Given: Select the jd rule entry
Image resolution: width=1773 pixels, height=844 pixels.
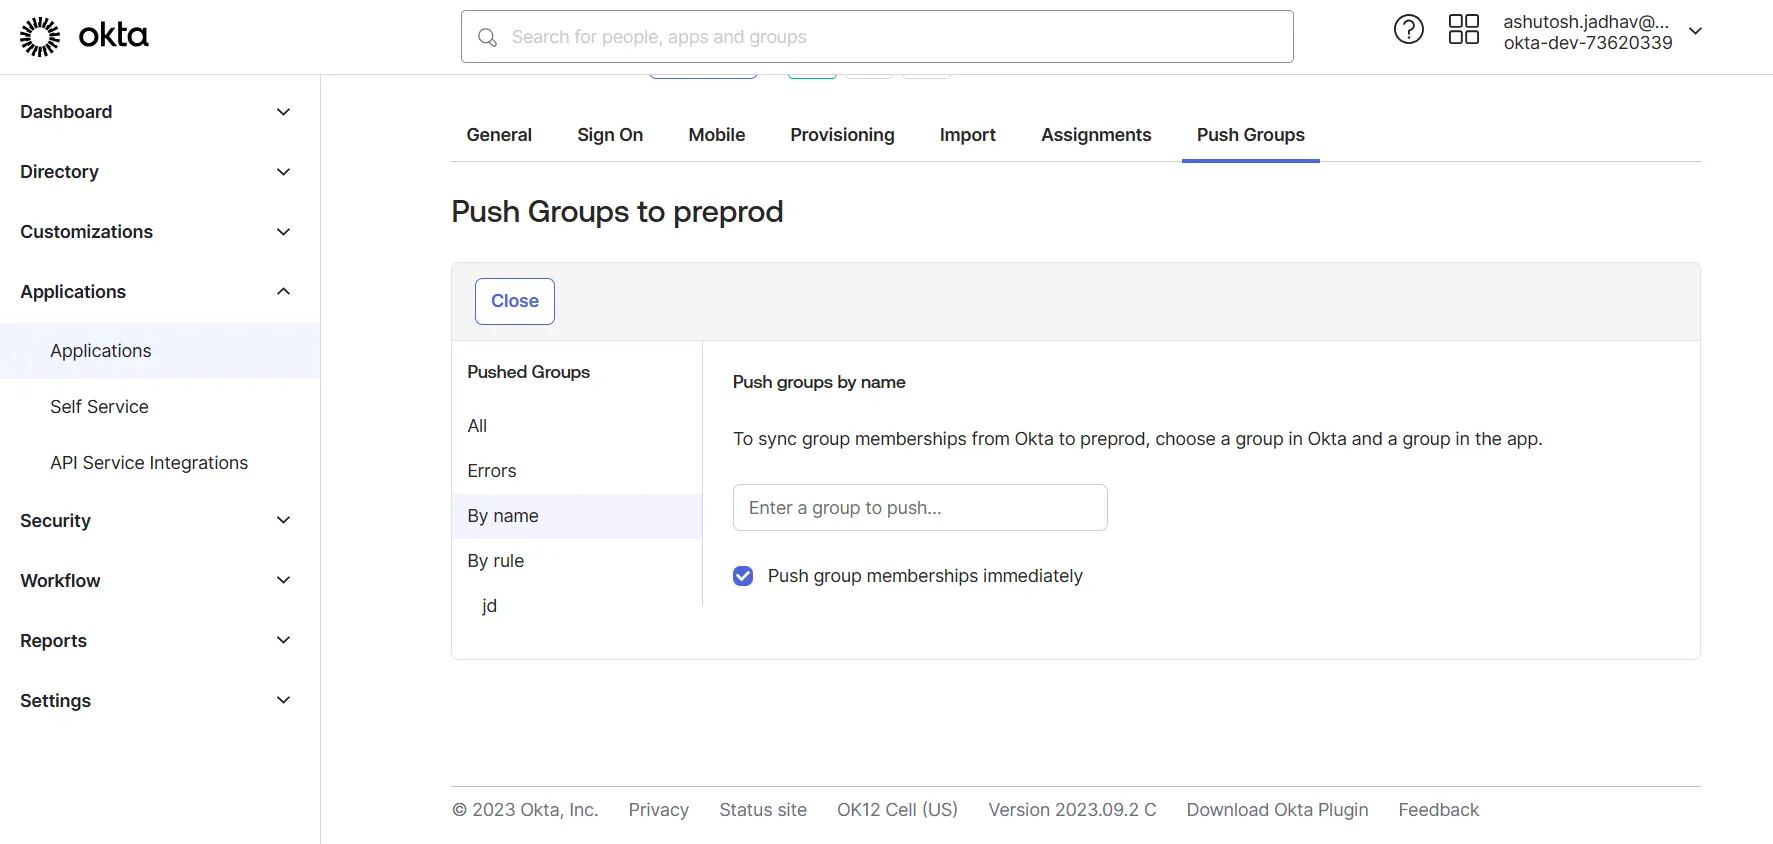Looking at the screenshot, I should (489, 606).
